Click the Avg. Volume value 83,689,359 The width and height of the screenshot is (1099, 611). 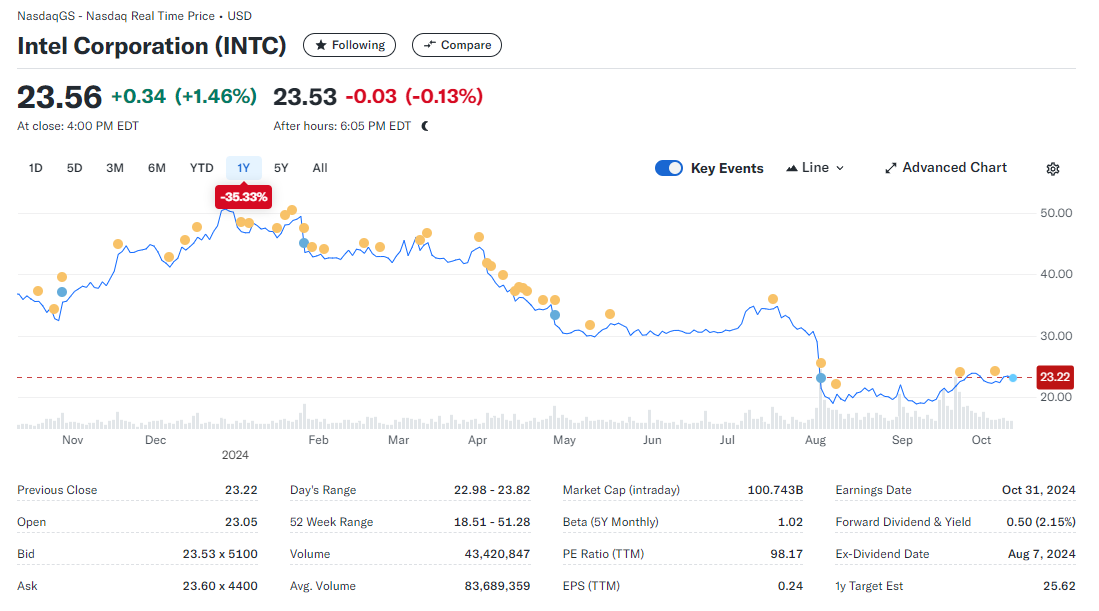tap(497, 586)
